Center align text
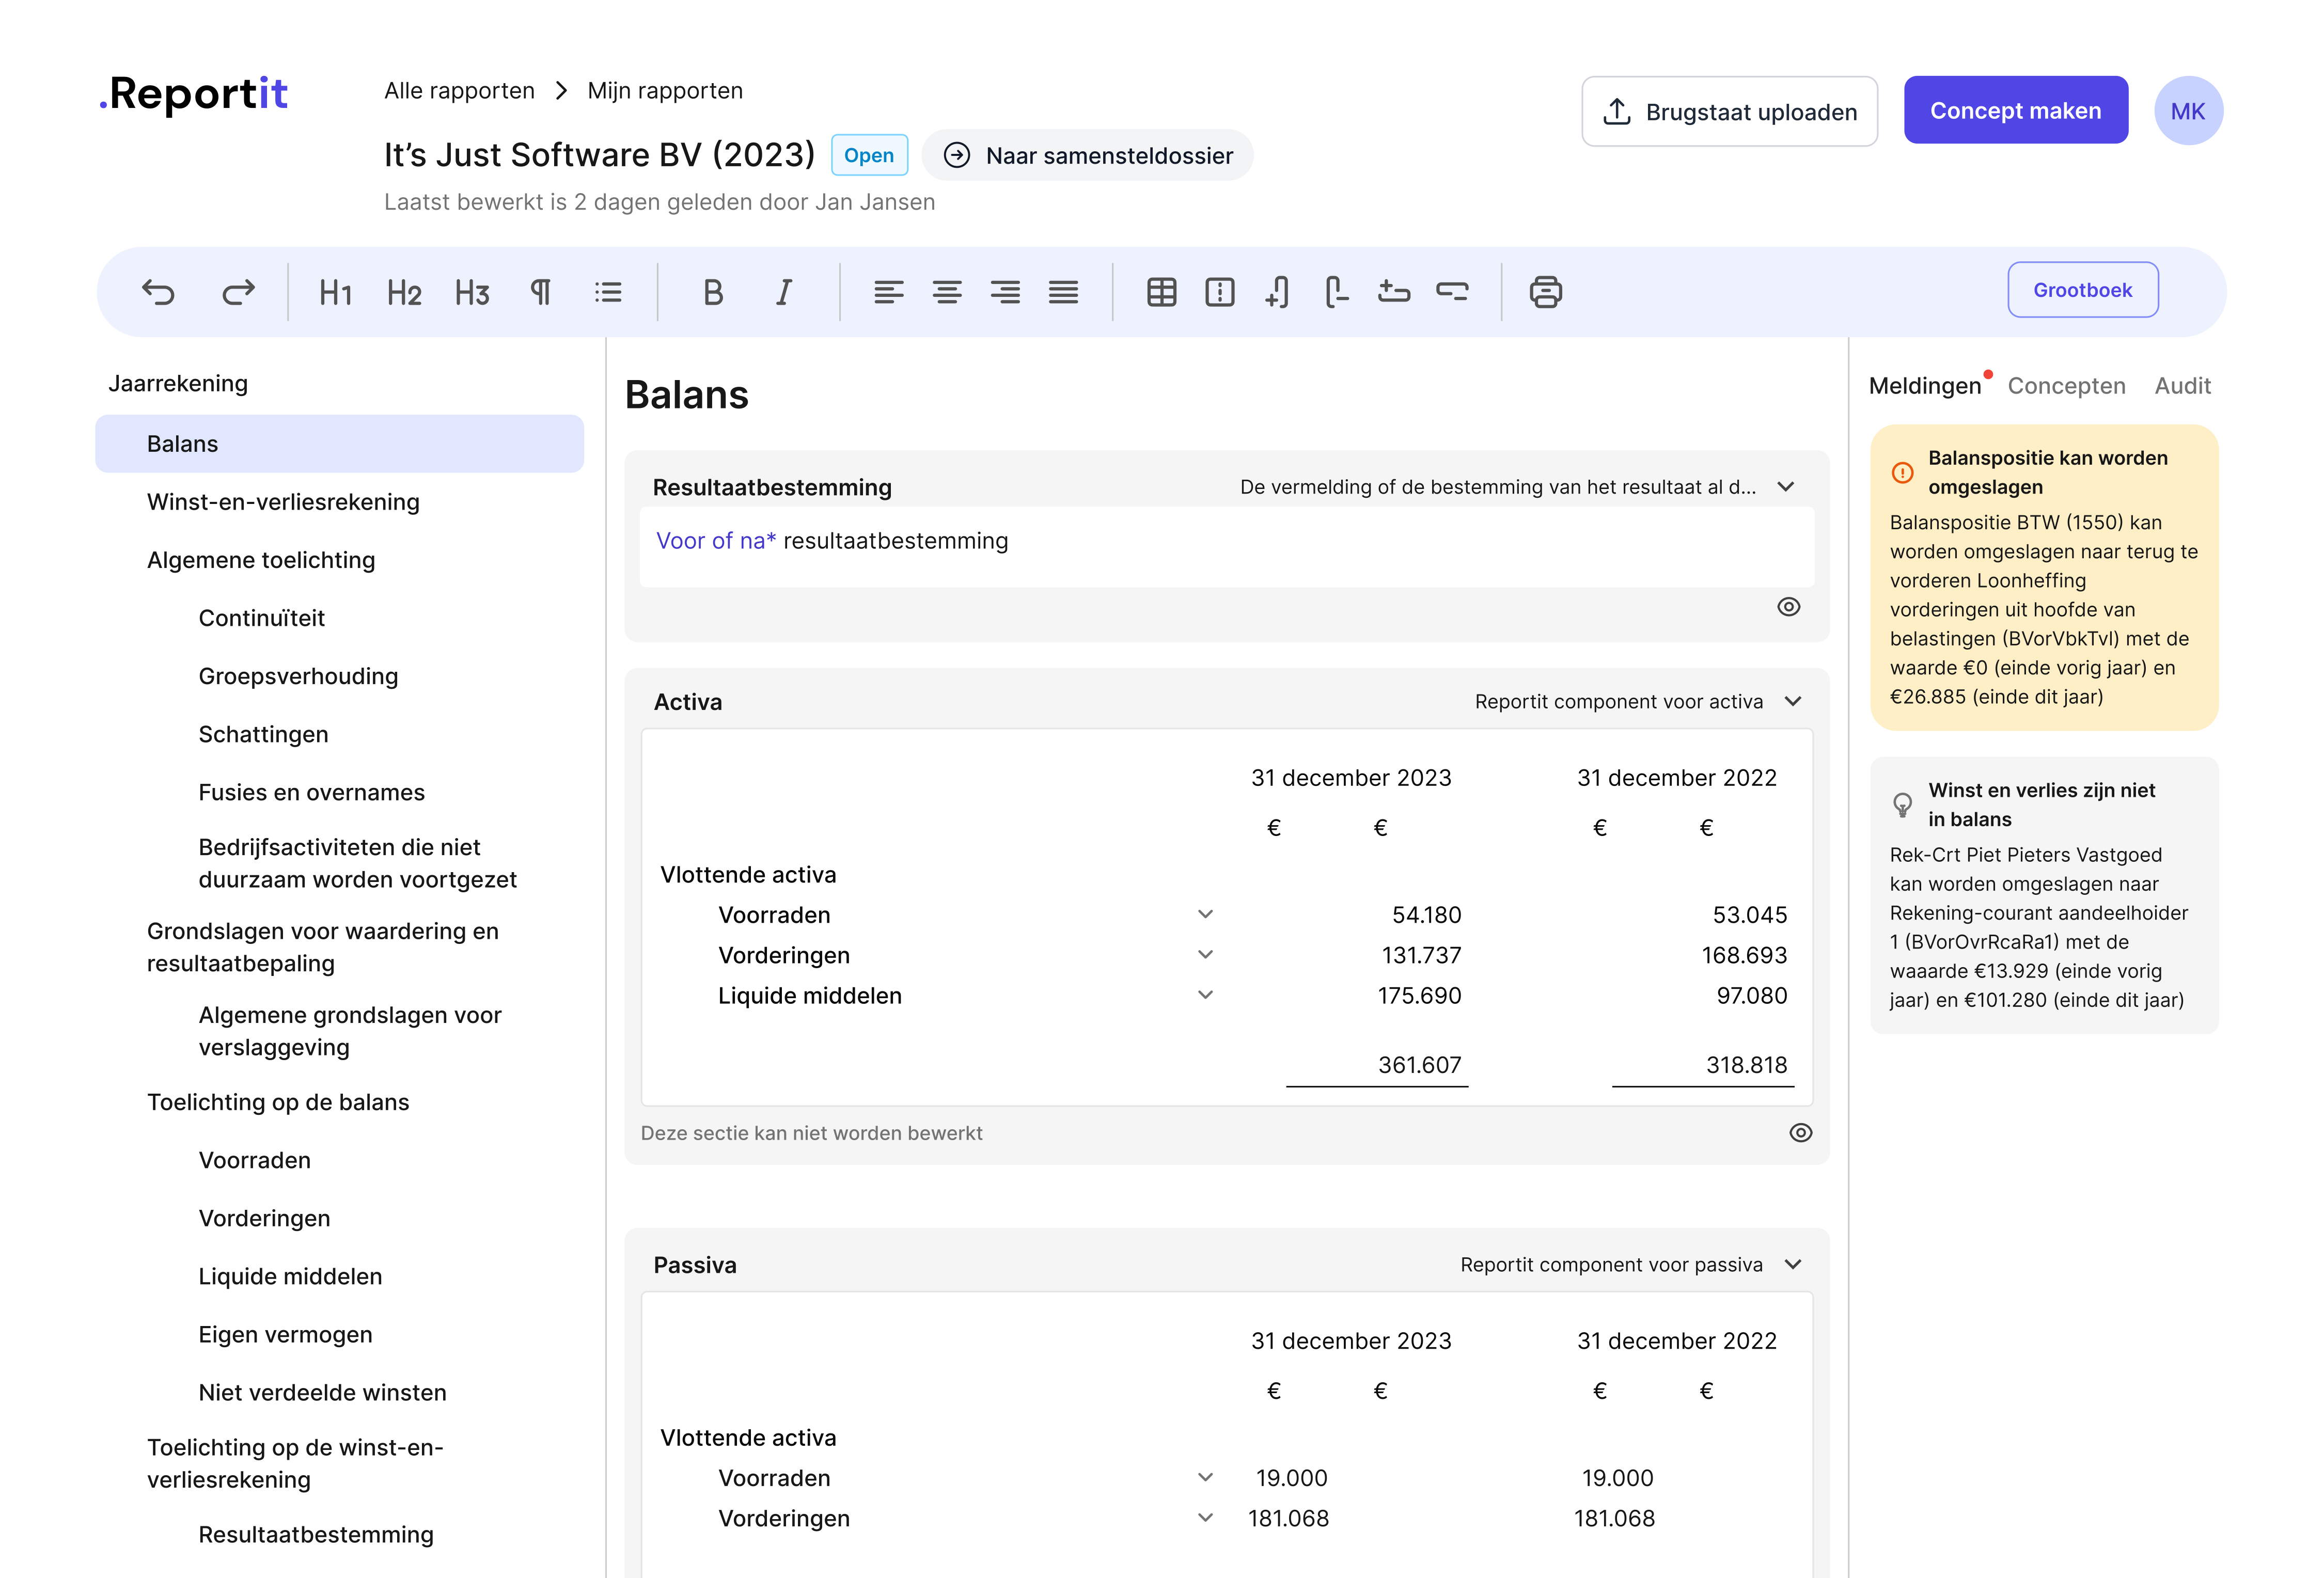Viewport: 2324px width, 1578px height. point(947,292)
